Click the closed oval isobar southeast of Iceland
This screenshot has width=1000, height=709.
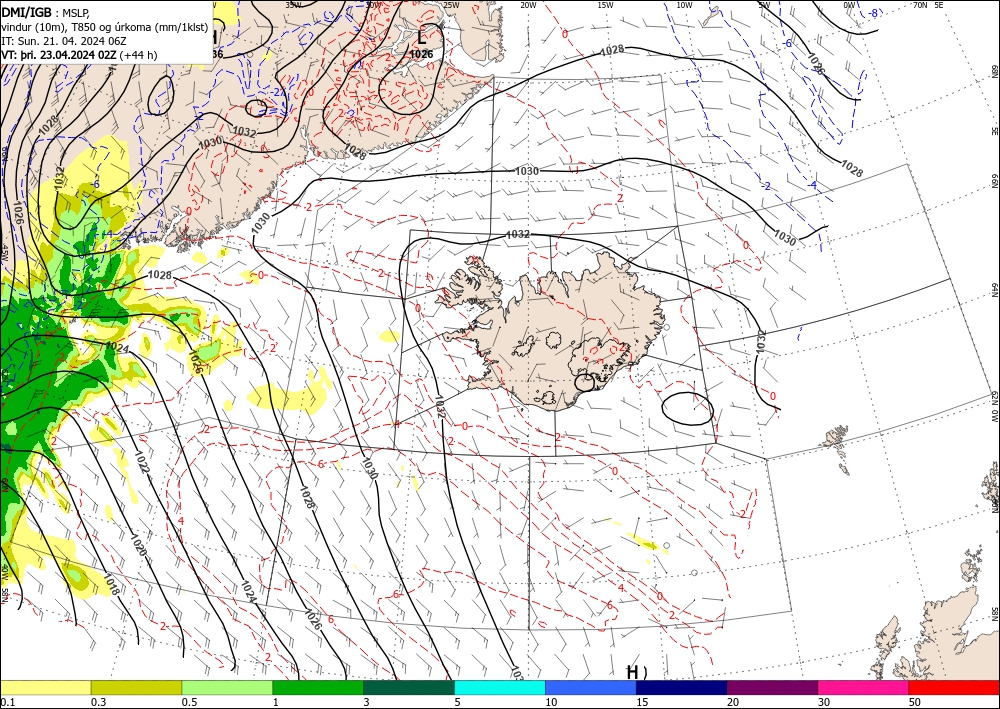pyautogui.click(x=688, y=409)
